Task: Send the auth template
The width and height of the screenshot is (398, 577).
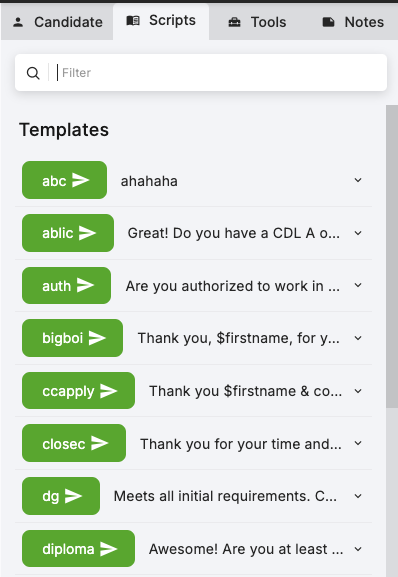Action: click(67, 285)
